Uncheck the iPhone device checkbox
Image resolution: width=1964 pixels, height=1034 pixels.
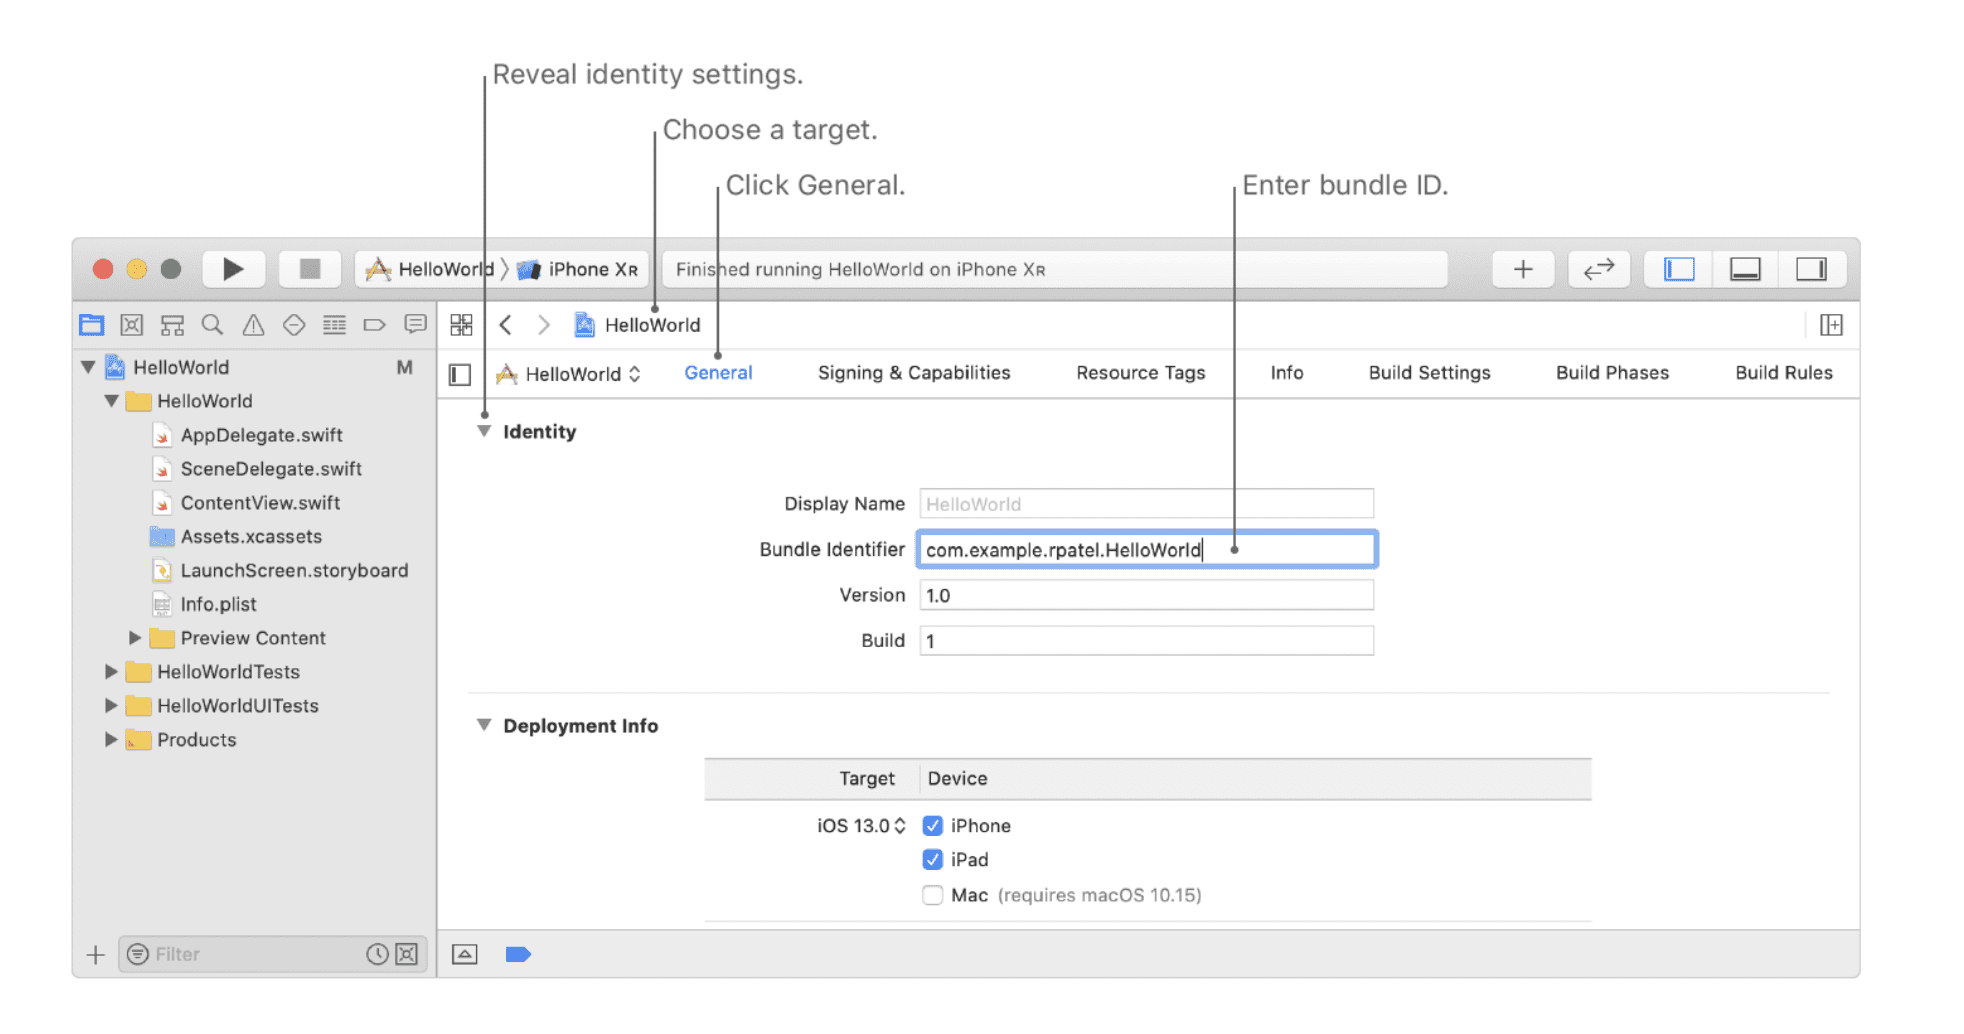point(932,826)
